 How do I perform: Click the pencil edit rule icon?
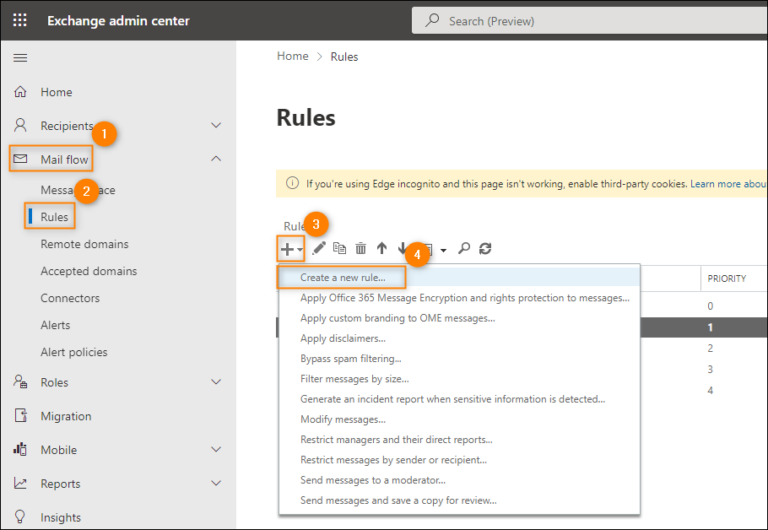coord(319,248)
